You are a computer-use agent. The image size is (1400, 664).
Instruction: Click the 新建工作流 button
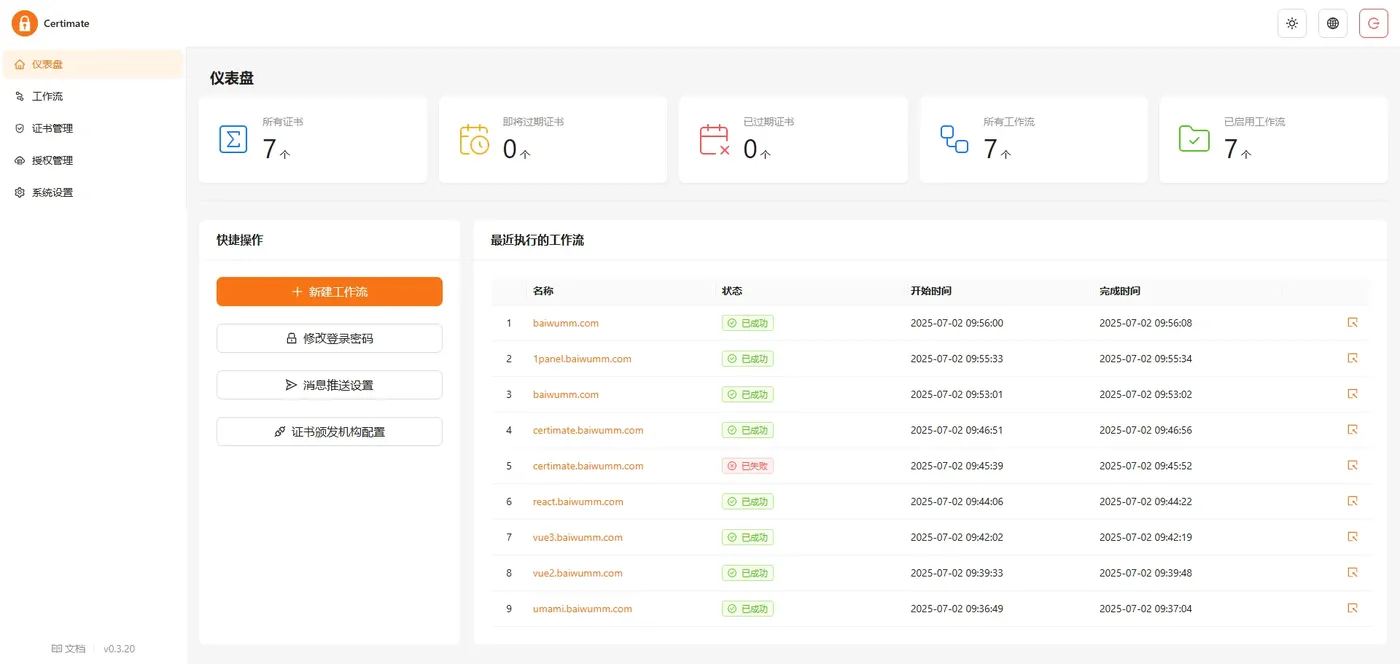click(329, 291)
